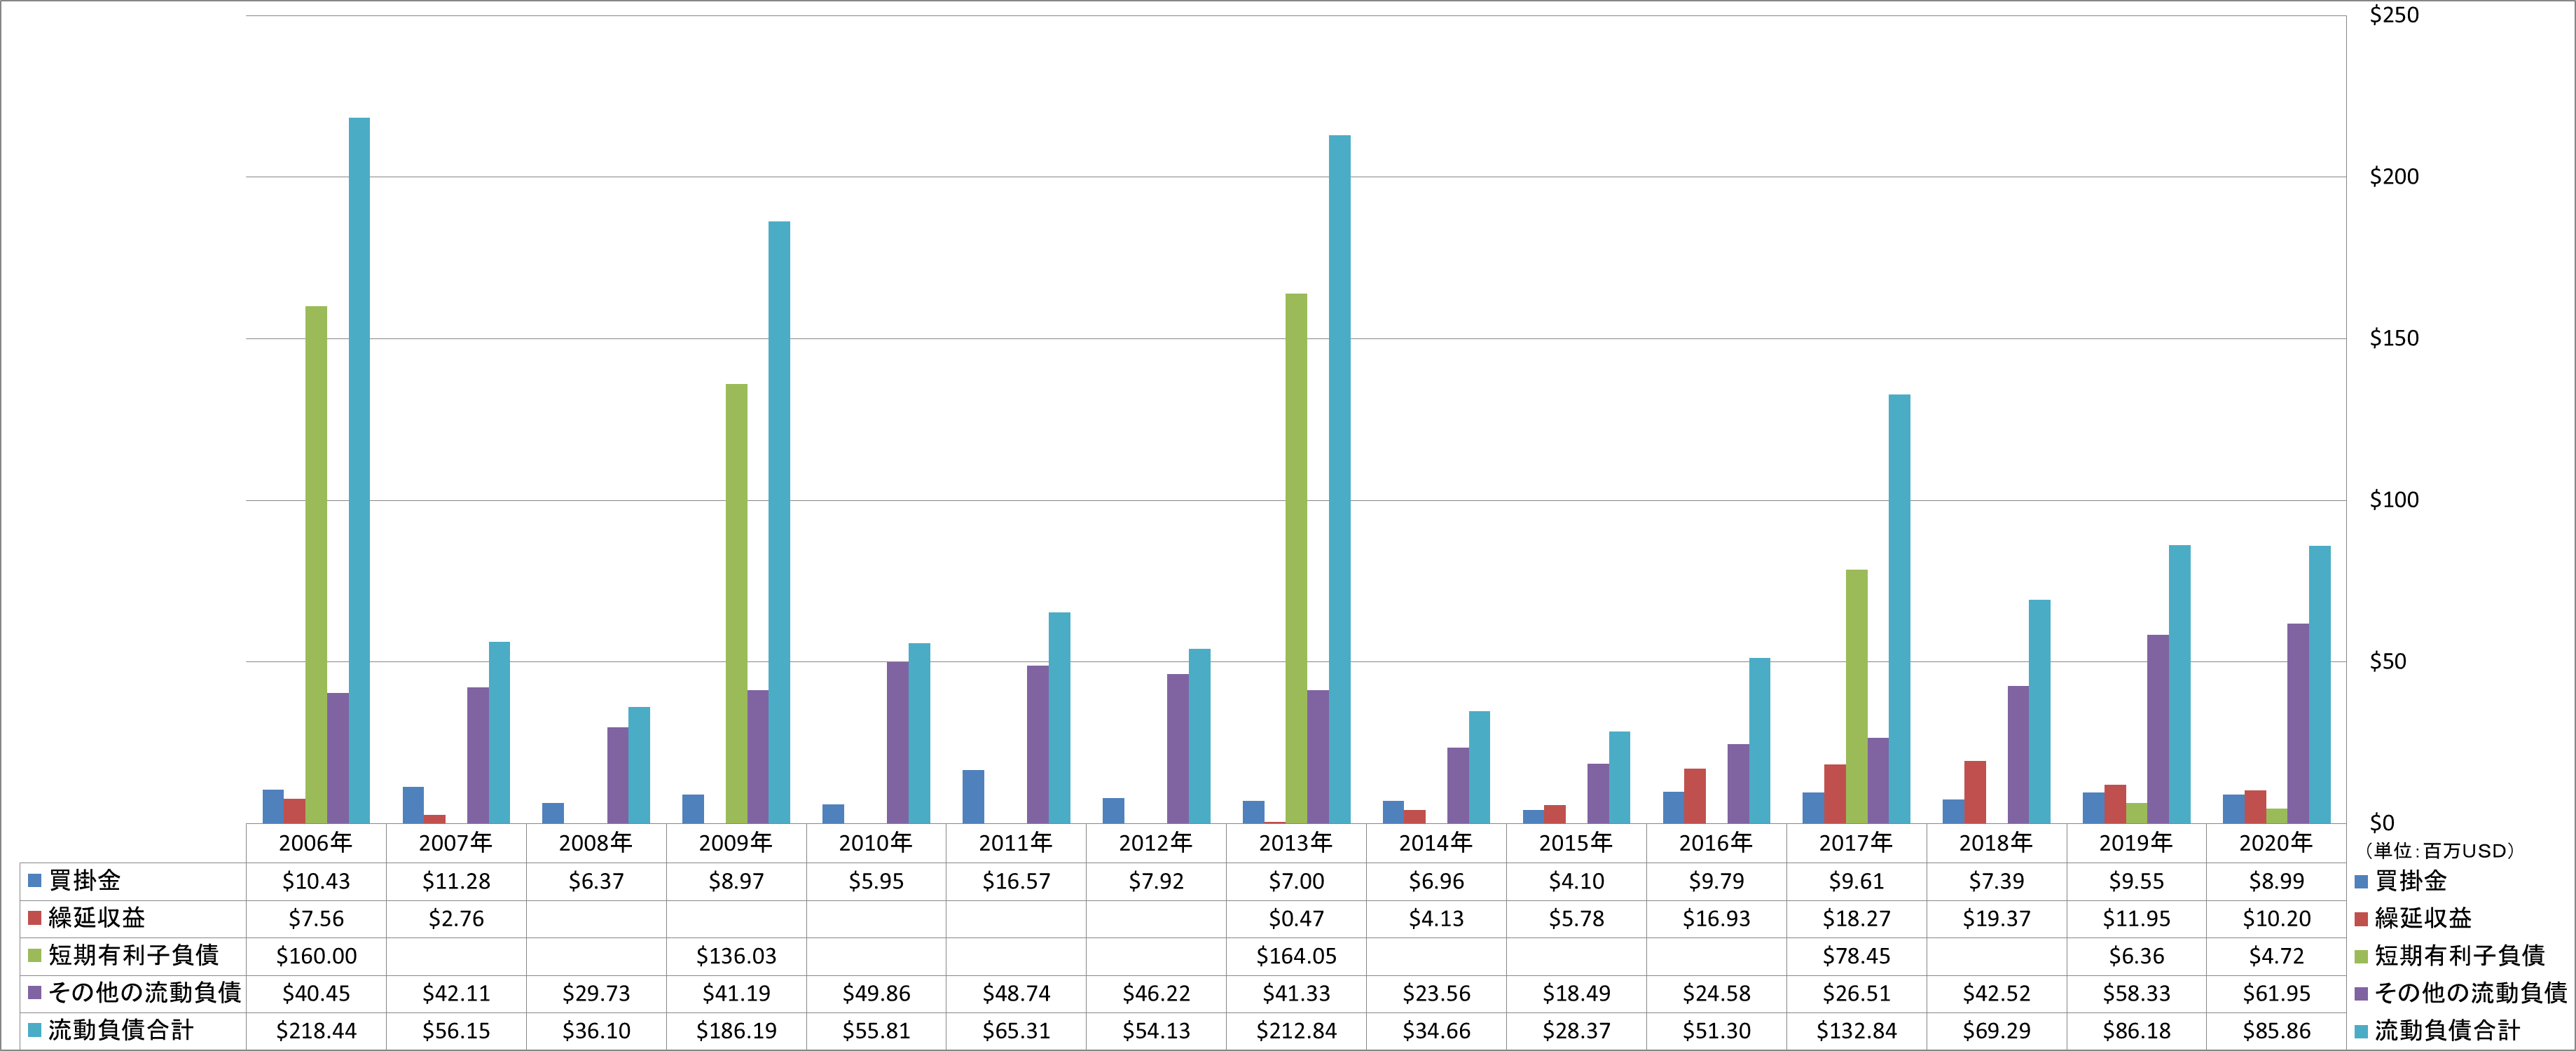Click the 繰延収益 legend label on the right
Image resolution: width=2576 pixels, height=1051 pixels.
(x=2423, y=918)
